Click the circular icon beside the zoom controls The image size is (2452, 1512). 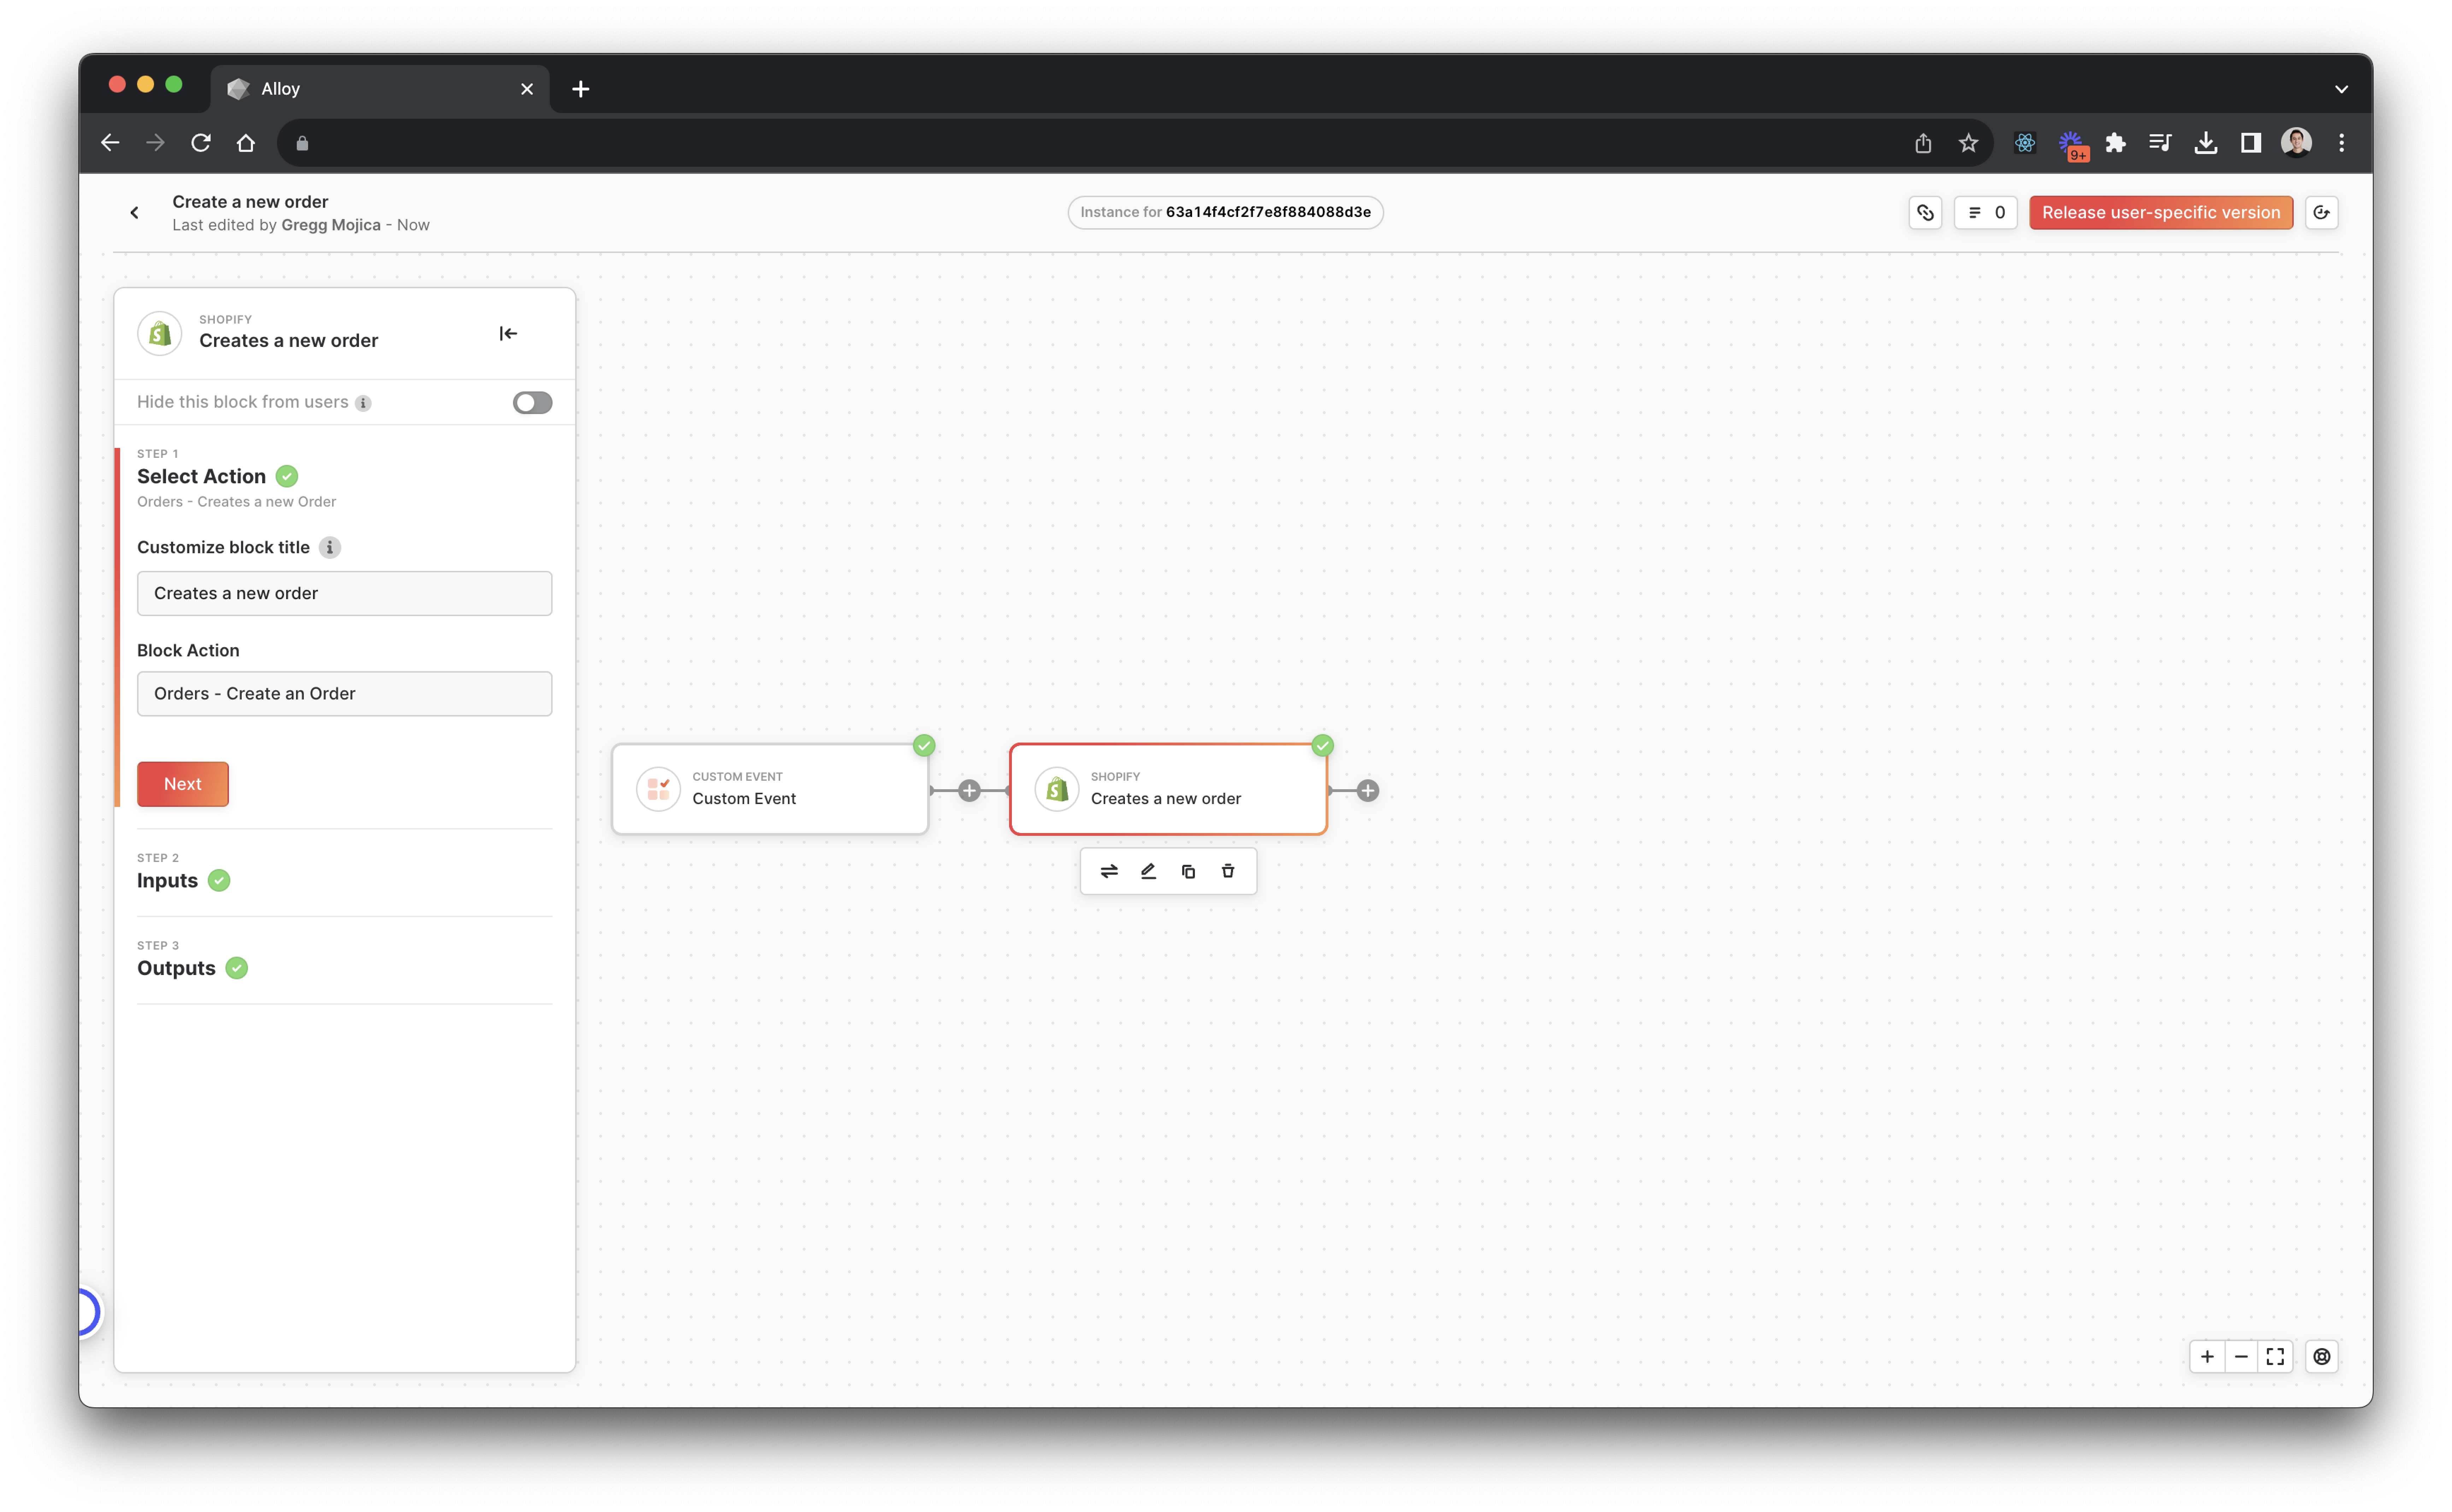2322,1357
